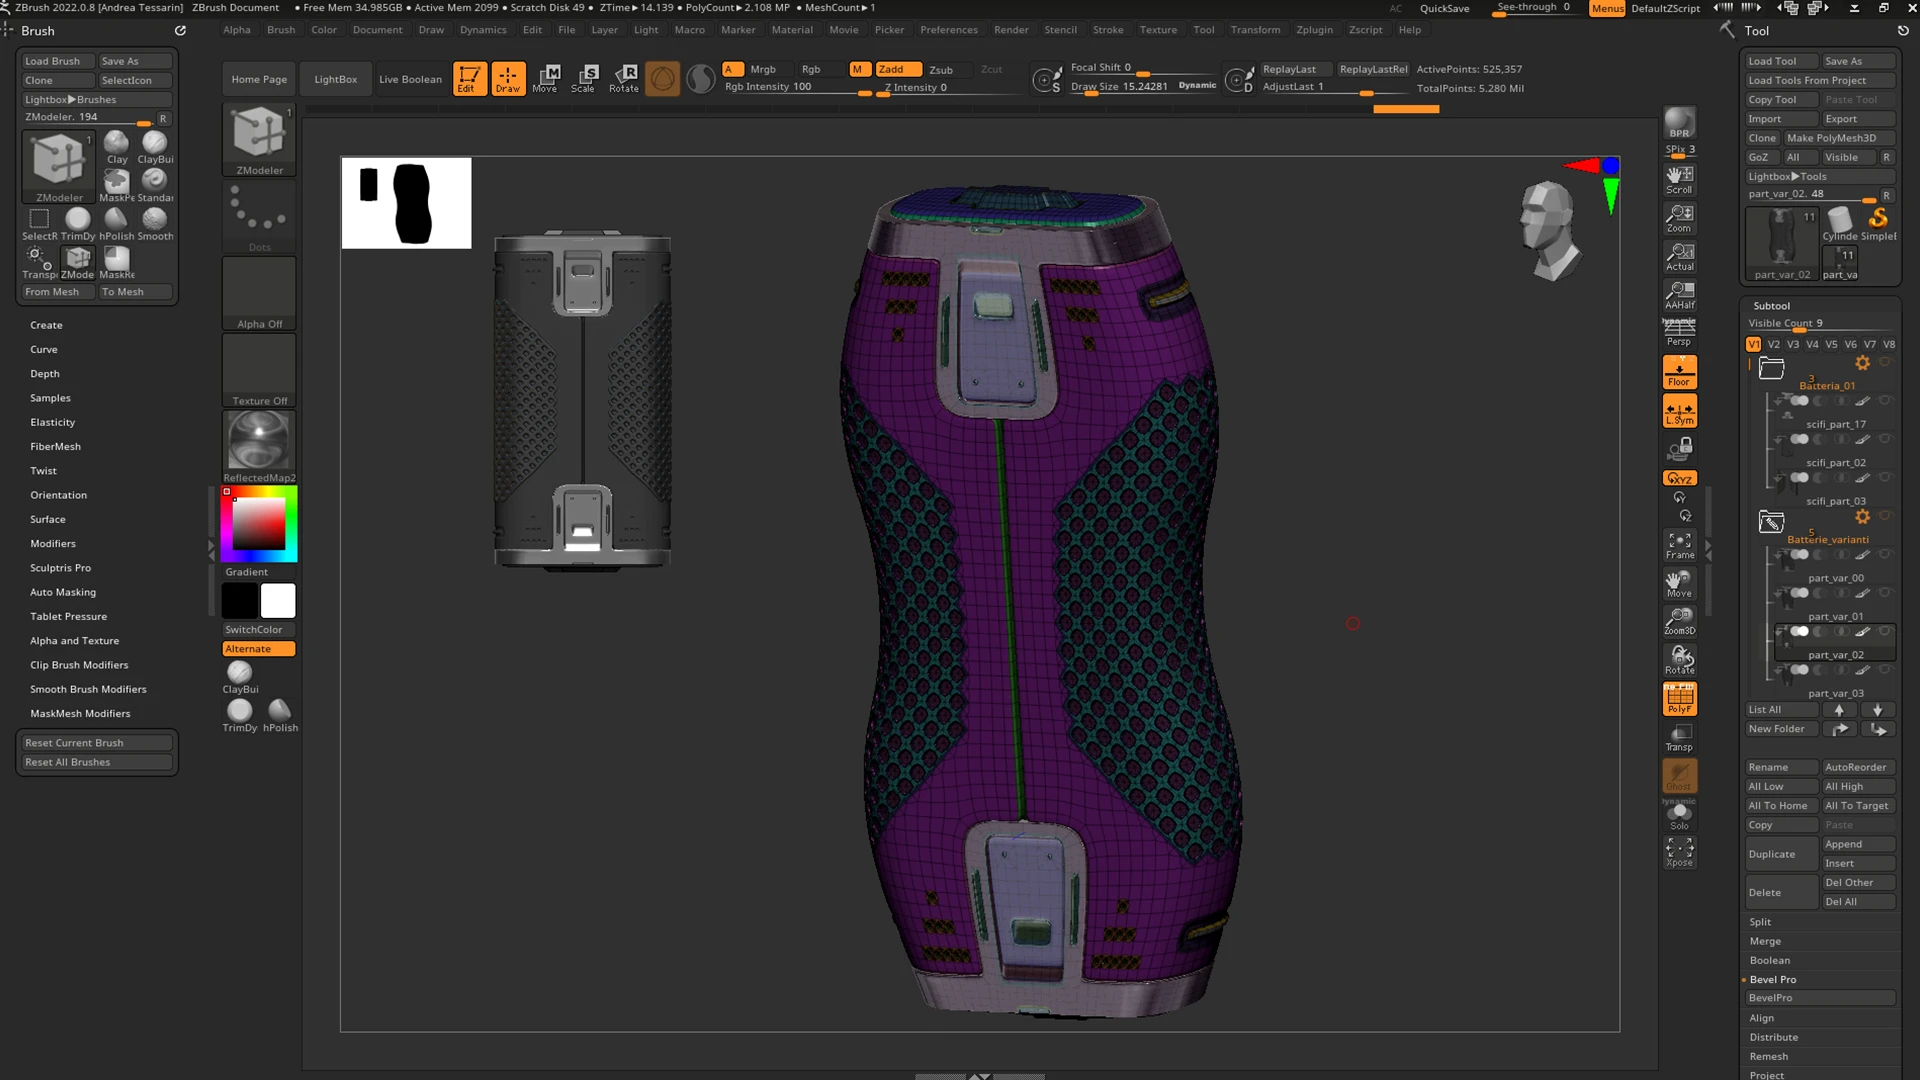Expand the Depth brush section
The width and height of the screenshot is (1920, 1080).
point(45,373)
